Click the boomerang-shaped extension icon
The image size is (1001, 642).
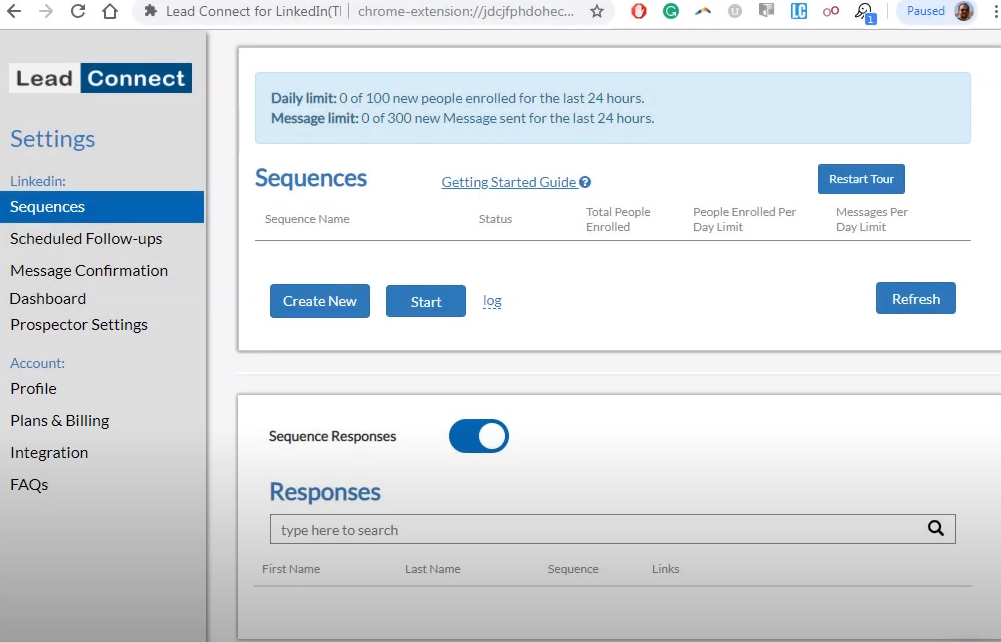pos(703,11)
